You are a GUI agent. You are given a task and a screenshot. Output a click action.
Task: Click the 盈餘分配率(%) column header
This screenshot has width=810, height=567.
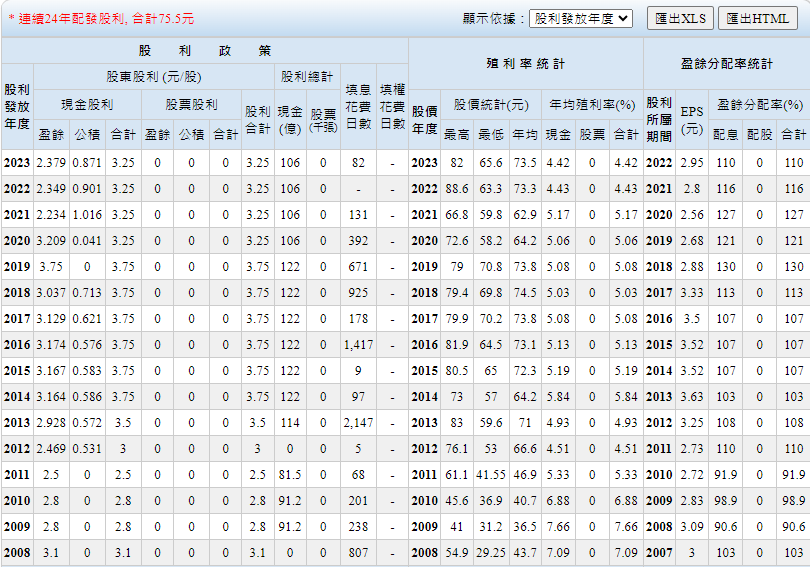coord(759,103)
